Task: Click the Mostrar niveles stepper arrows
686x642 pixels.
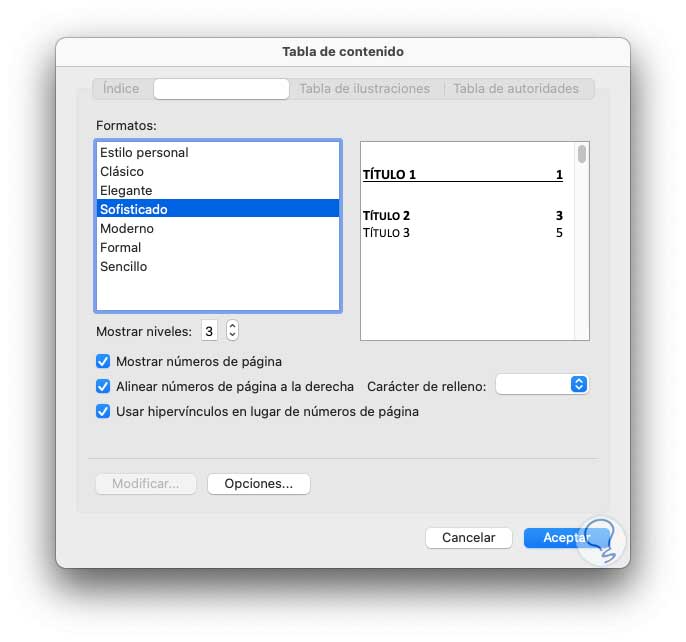Action: pyautogui.click(x=232, y=331)
